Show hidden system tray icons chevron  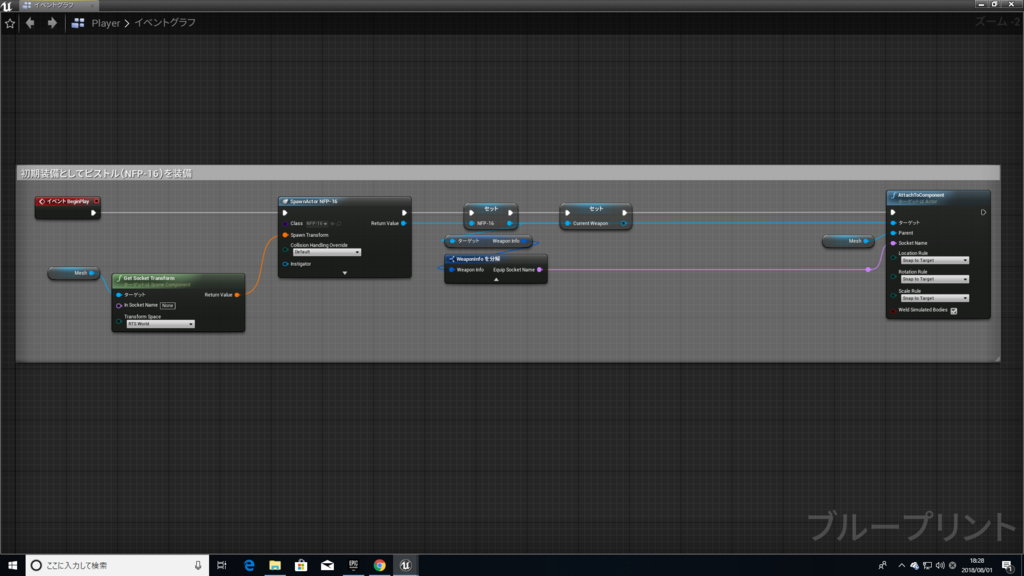[901, 566]
